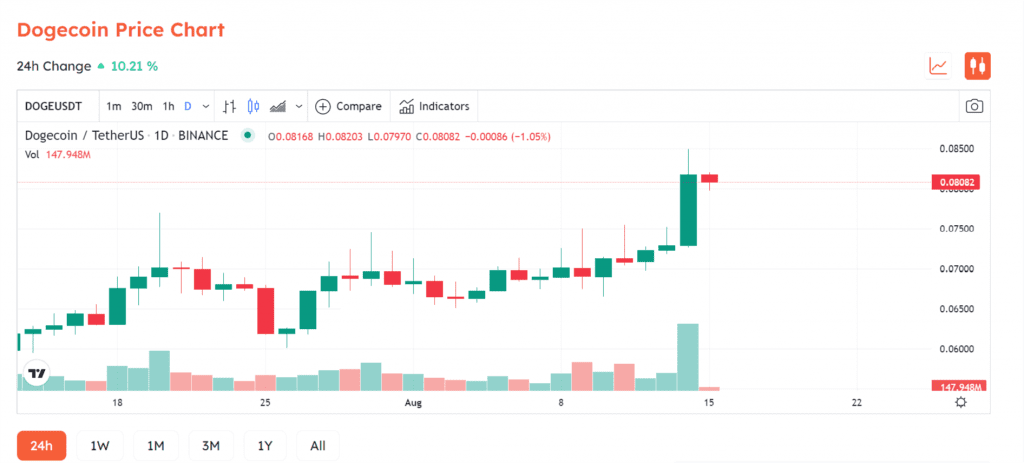
Task: Click the 15 date axis label
Action: pyautogui.click(x=709, y=403)
